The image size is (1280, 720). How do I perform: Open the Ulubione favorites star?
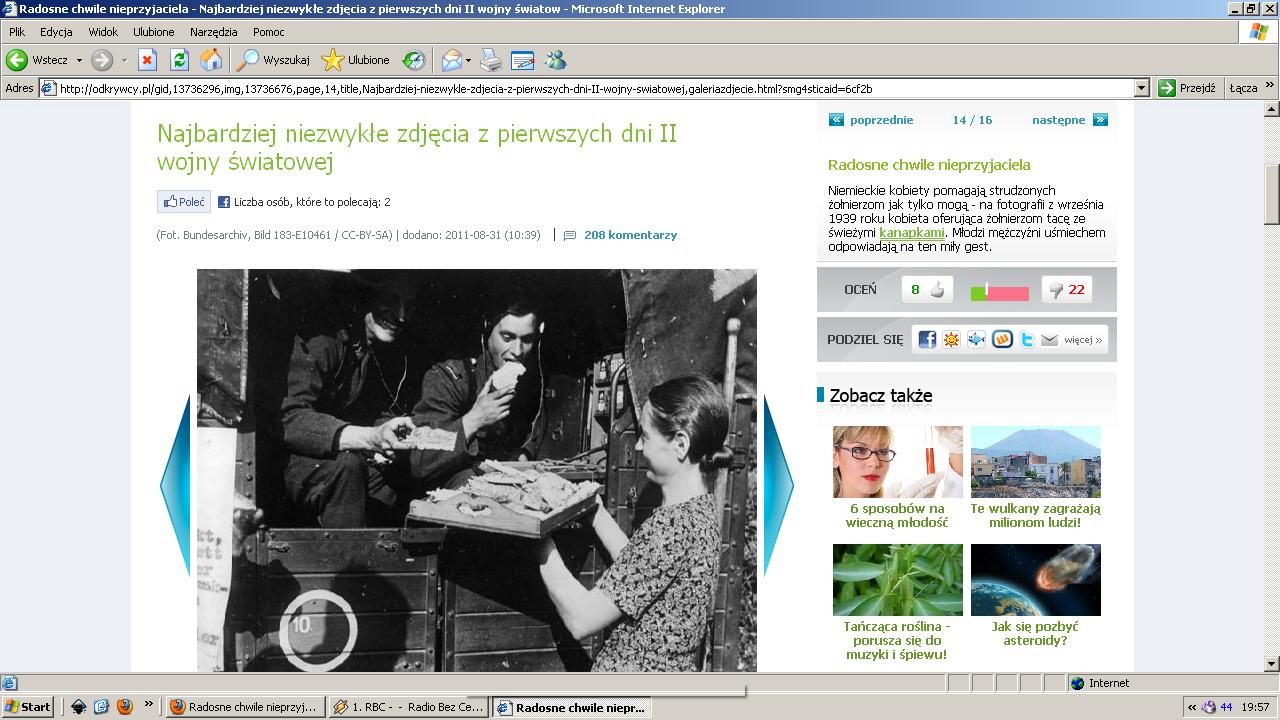click(x=356, y=60)
